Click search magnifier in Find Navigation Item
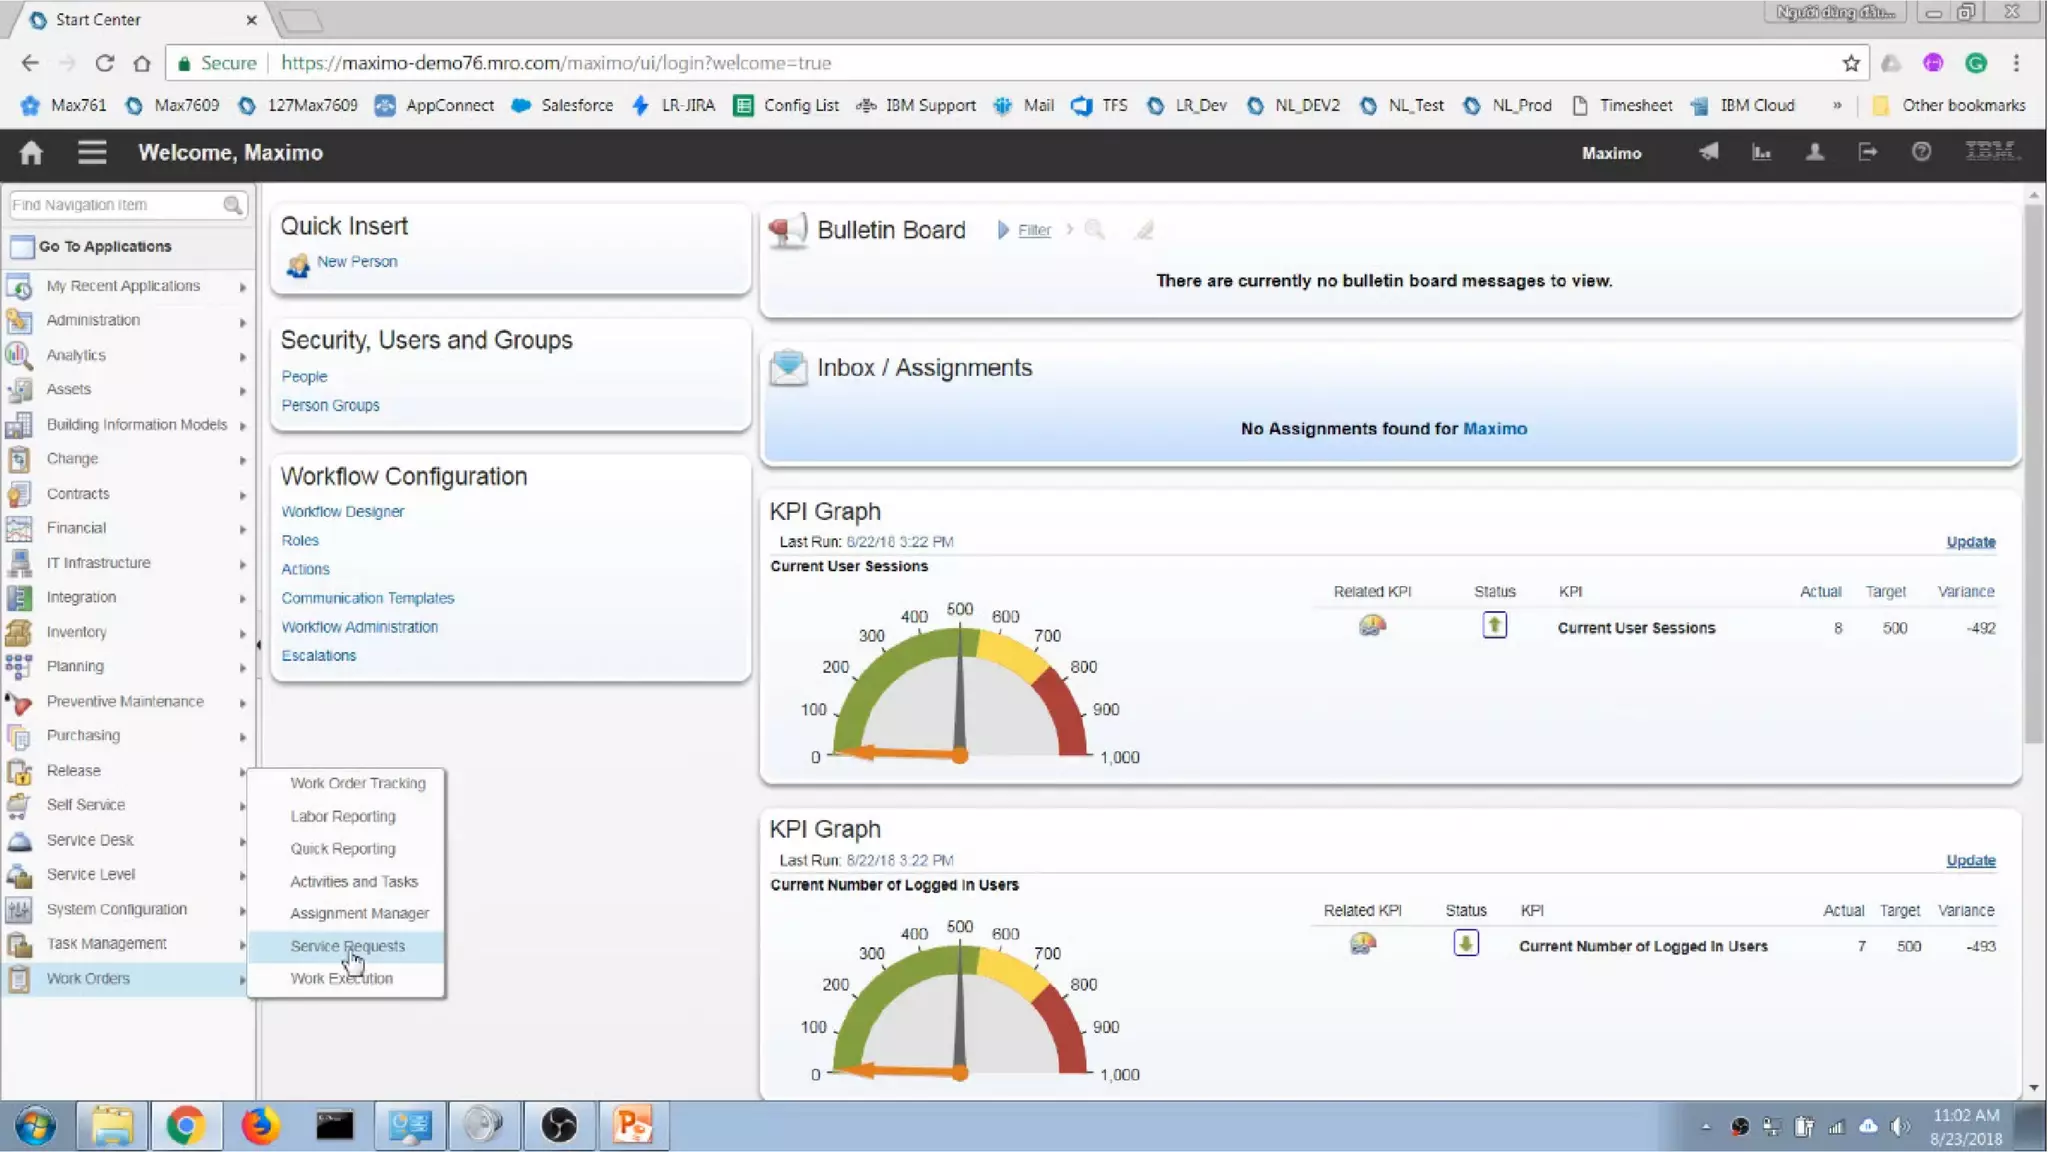Viewport: 2048px width, 1152px height. (232, 205)
